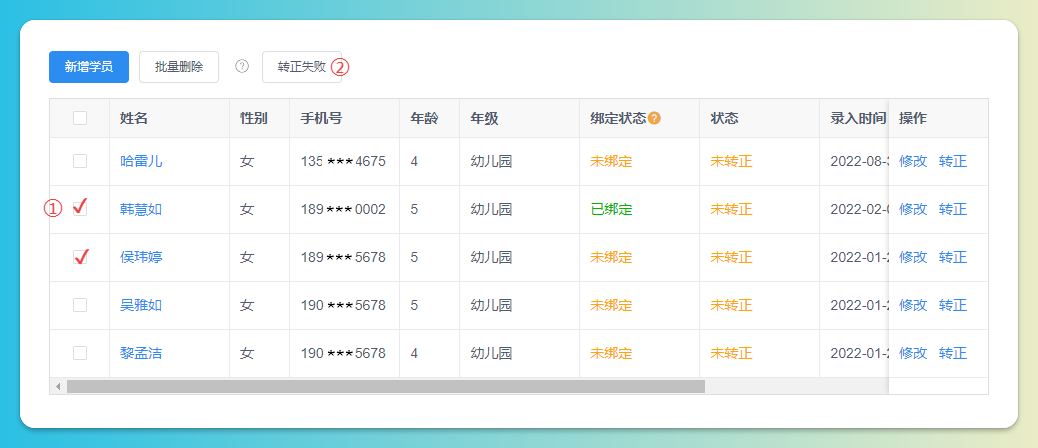Click 修改 for 黎孟洁
1038x448 pixels.
(x=913, y=353)
